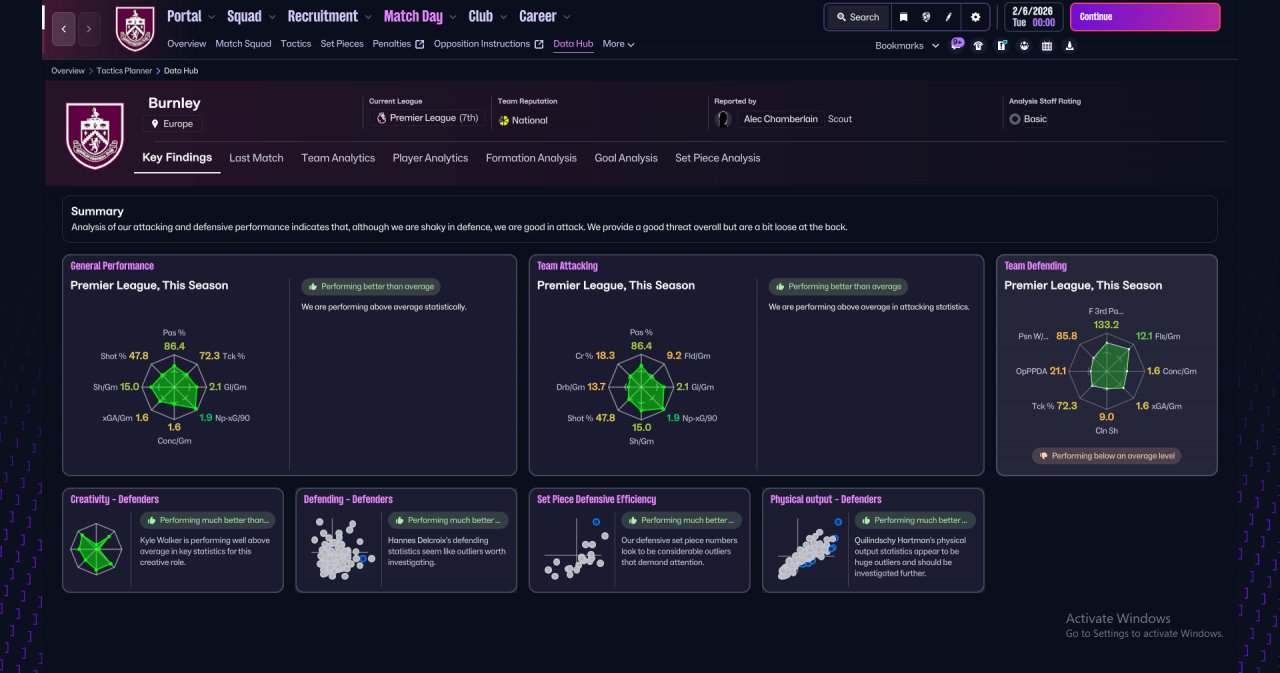Open the Portal menu
The width and height of the screenshot is (1280, 673).
tap(184, 16)
